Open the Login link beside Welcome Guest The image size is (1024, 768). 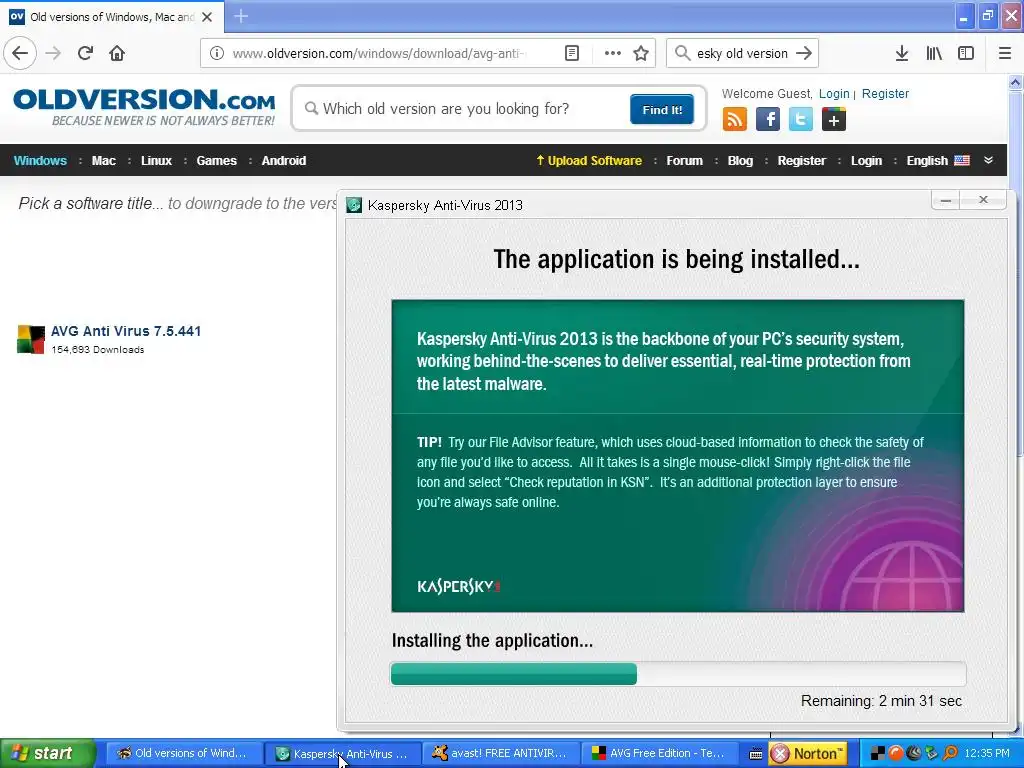coord(834,93)
